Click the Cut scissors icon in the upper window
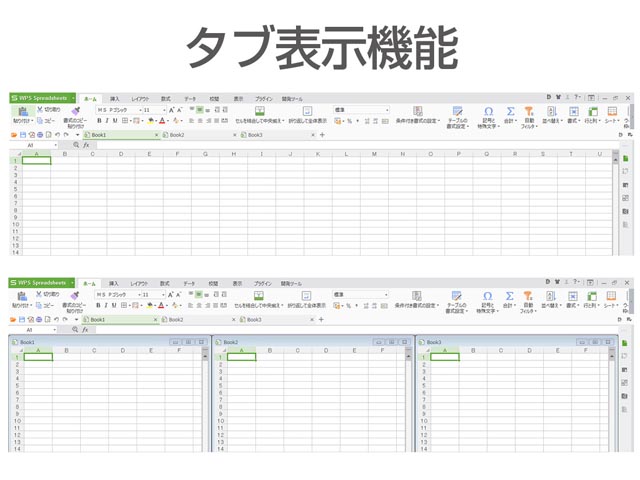The height and width of the screenshot is (480, 640). pyautogui.click(x=40, y=109)
